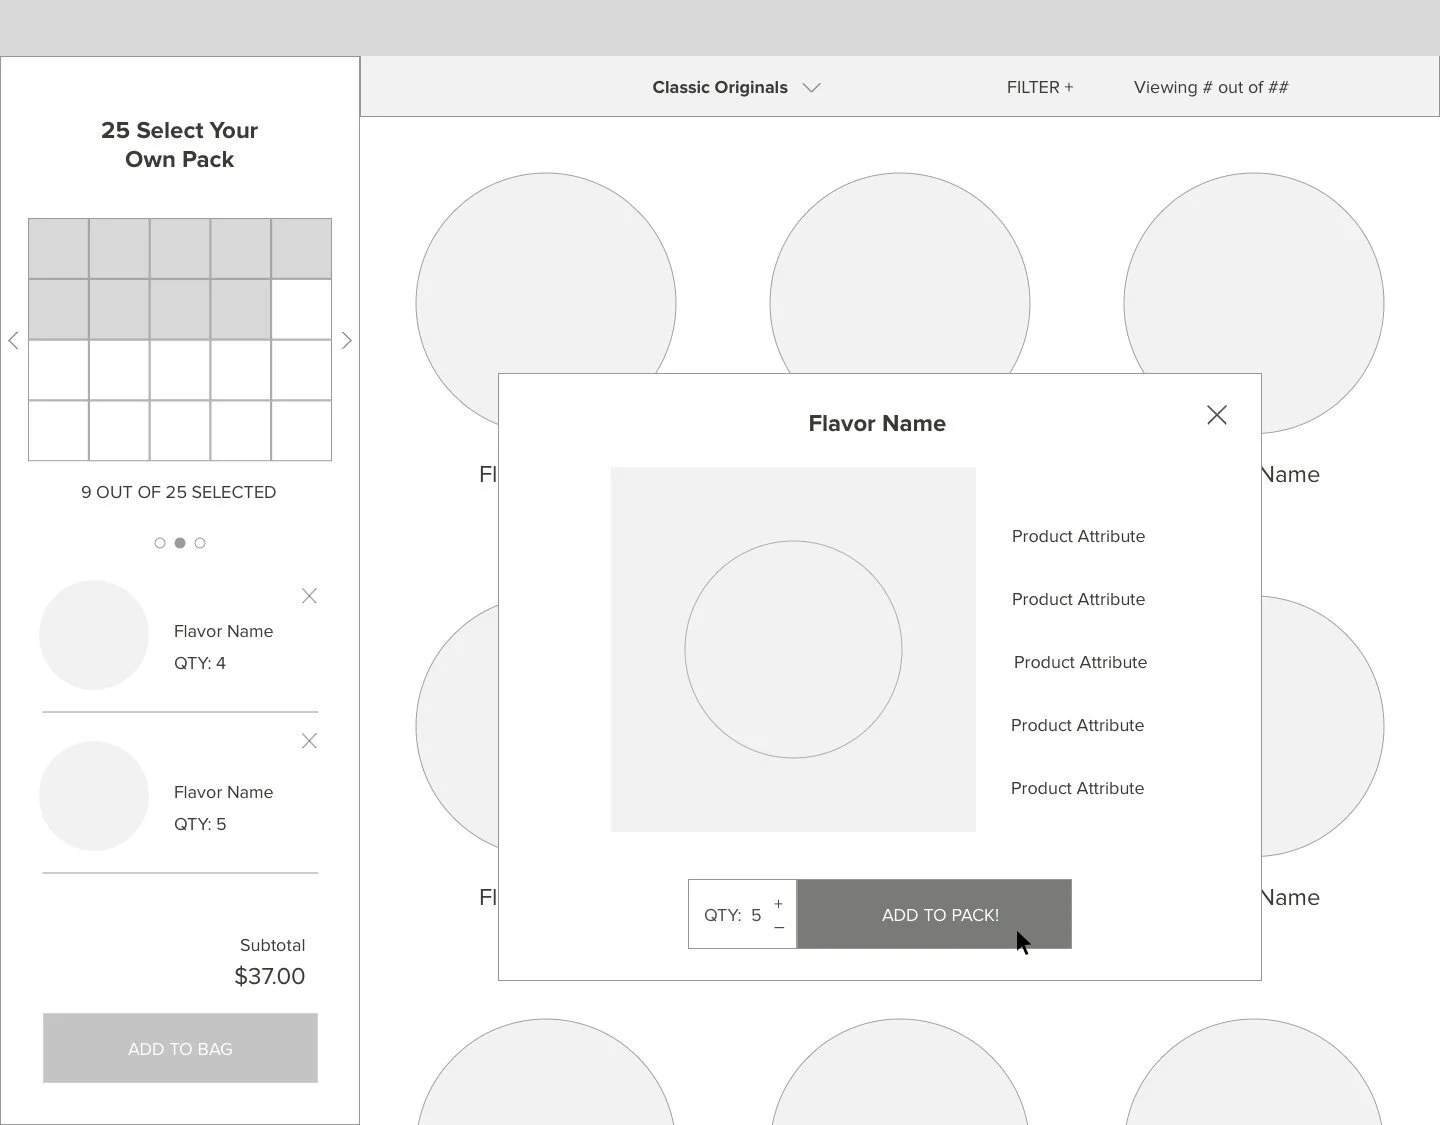The image size is (1440, 1125).
Task: Click the QTY: 4 text in sidebar
Action: click(200, 663)
